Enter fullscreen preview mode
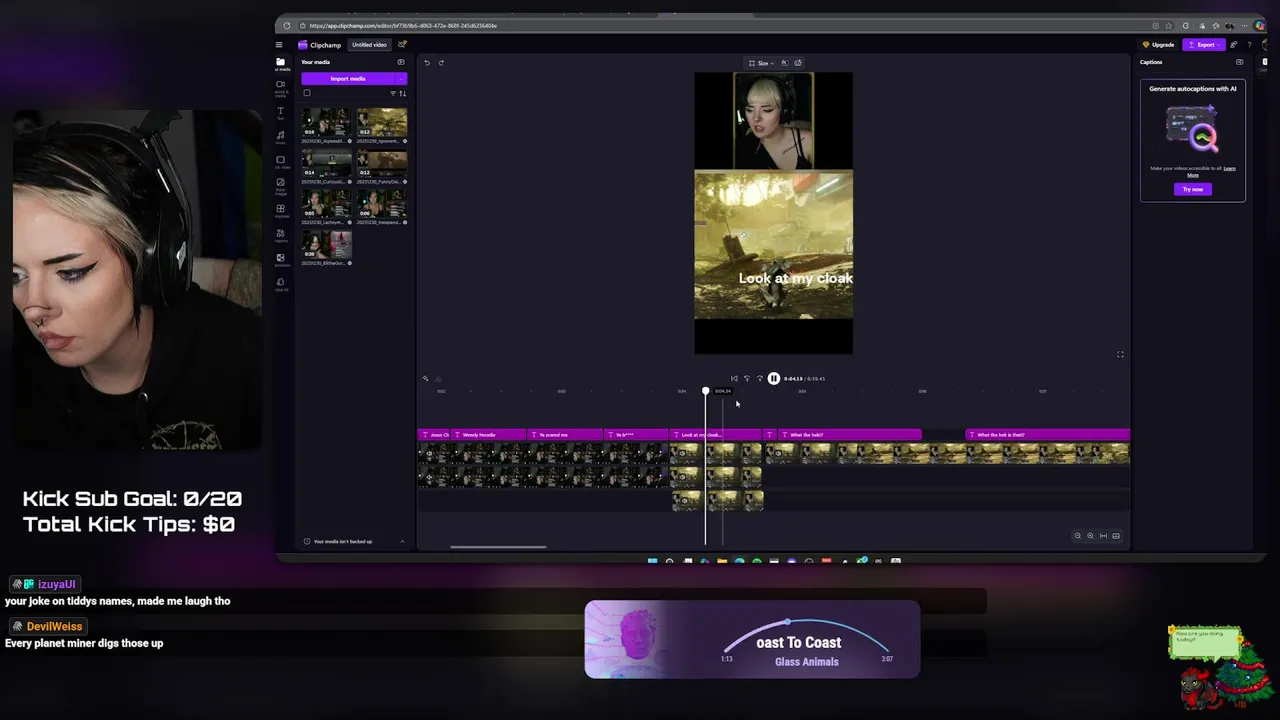Image resolution: width=1280 pixels, height=720 pixels. pos(1120,354)
